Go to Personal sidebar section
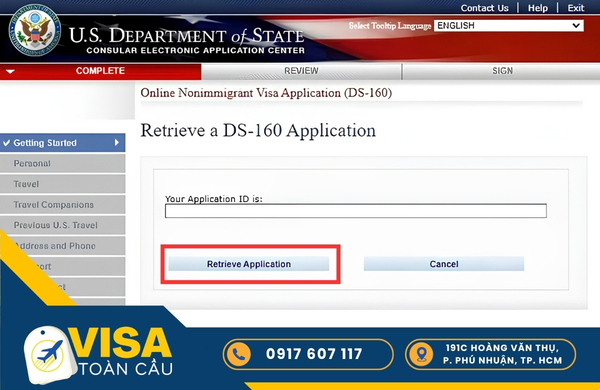This screenshot has height=390, width=600. coord(63,163)
